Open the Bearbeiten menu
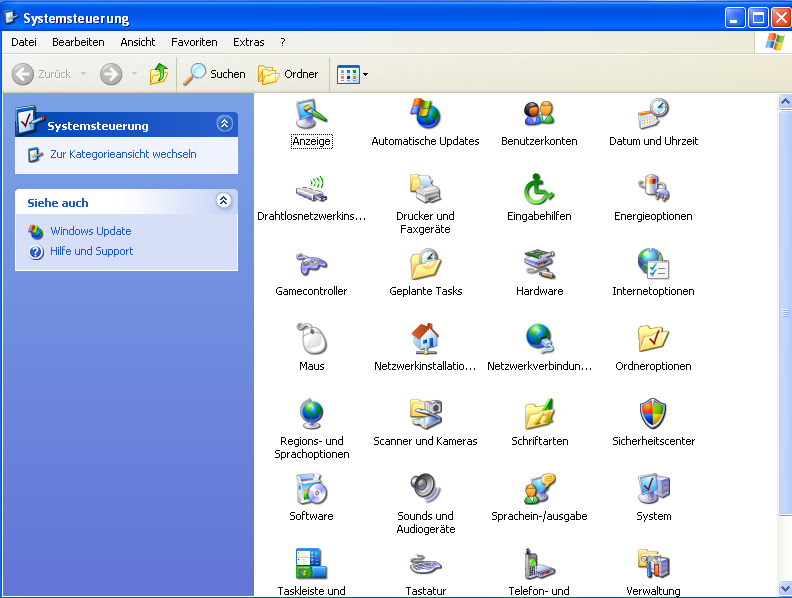This screenshot has height=598, width=792. [x=78, y=42]
